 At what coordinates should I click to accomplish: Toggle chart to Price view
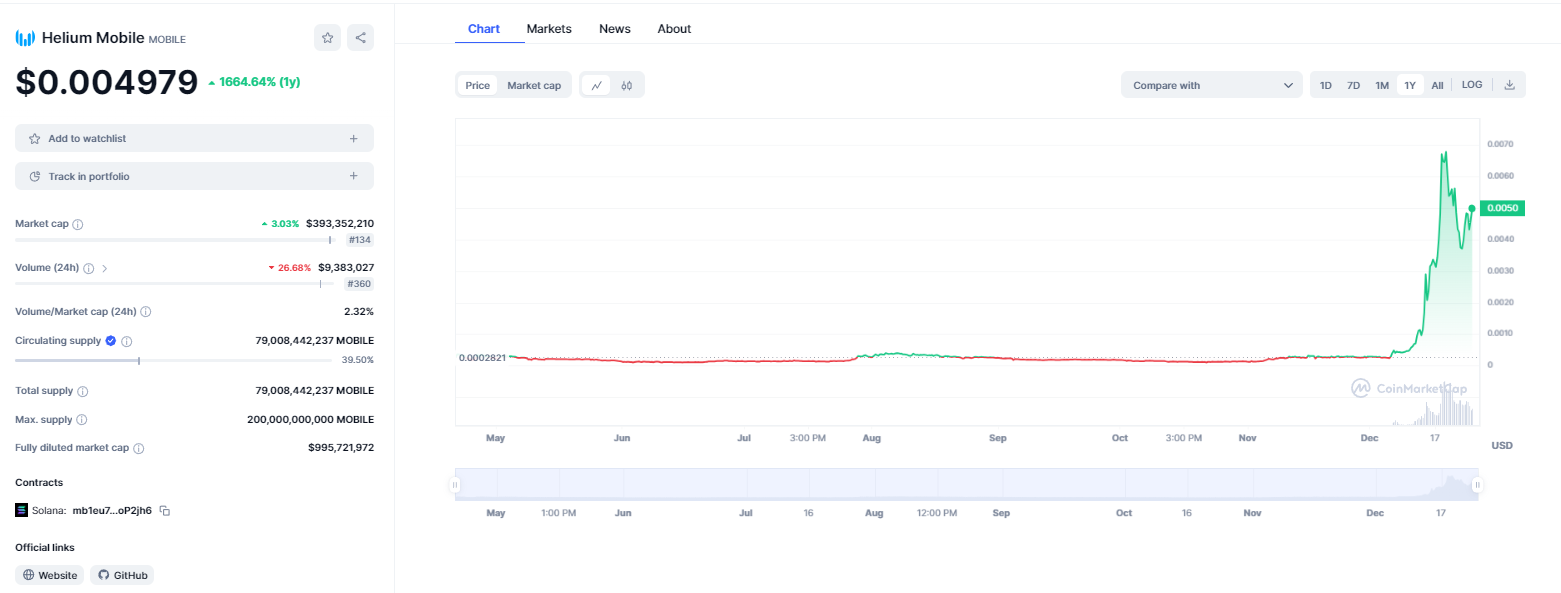click(x=477, y=85)
